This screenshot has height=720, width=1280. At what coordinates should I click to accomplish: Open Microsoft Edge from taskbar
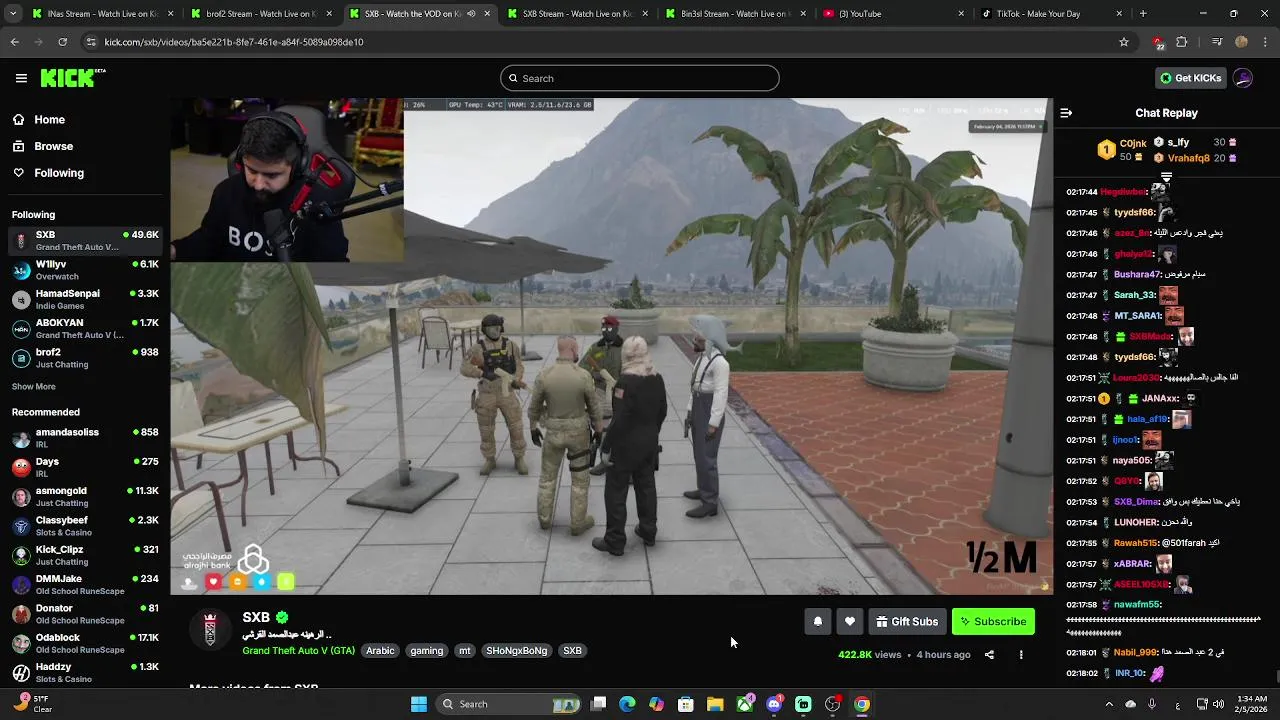pos(627,704)
